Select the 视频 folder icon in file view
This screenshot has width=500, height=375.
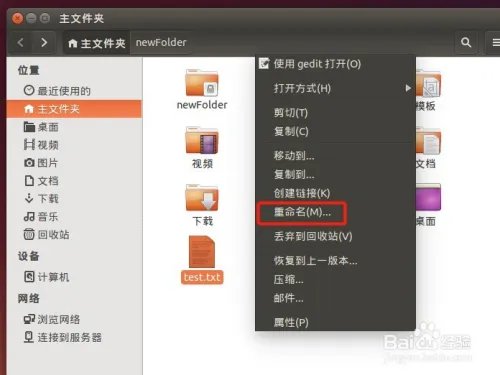(x=202, y=141)
